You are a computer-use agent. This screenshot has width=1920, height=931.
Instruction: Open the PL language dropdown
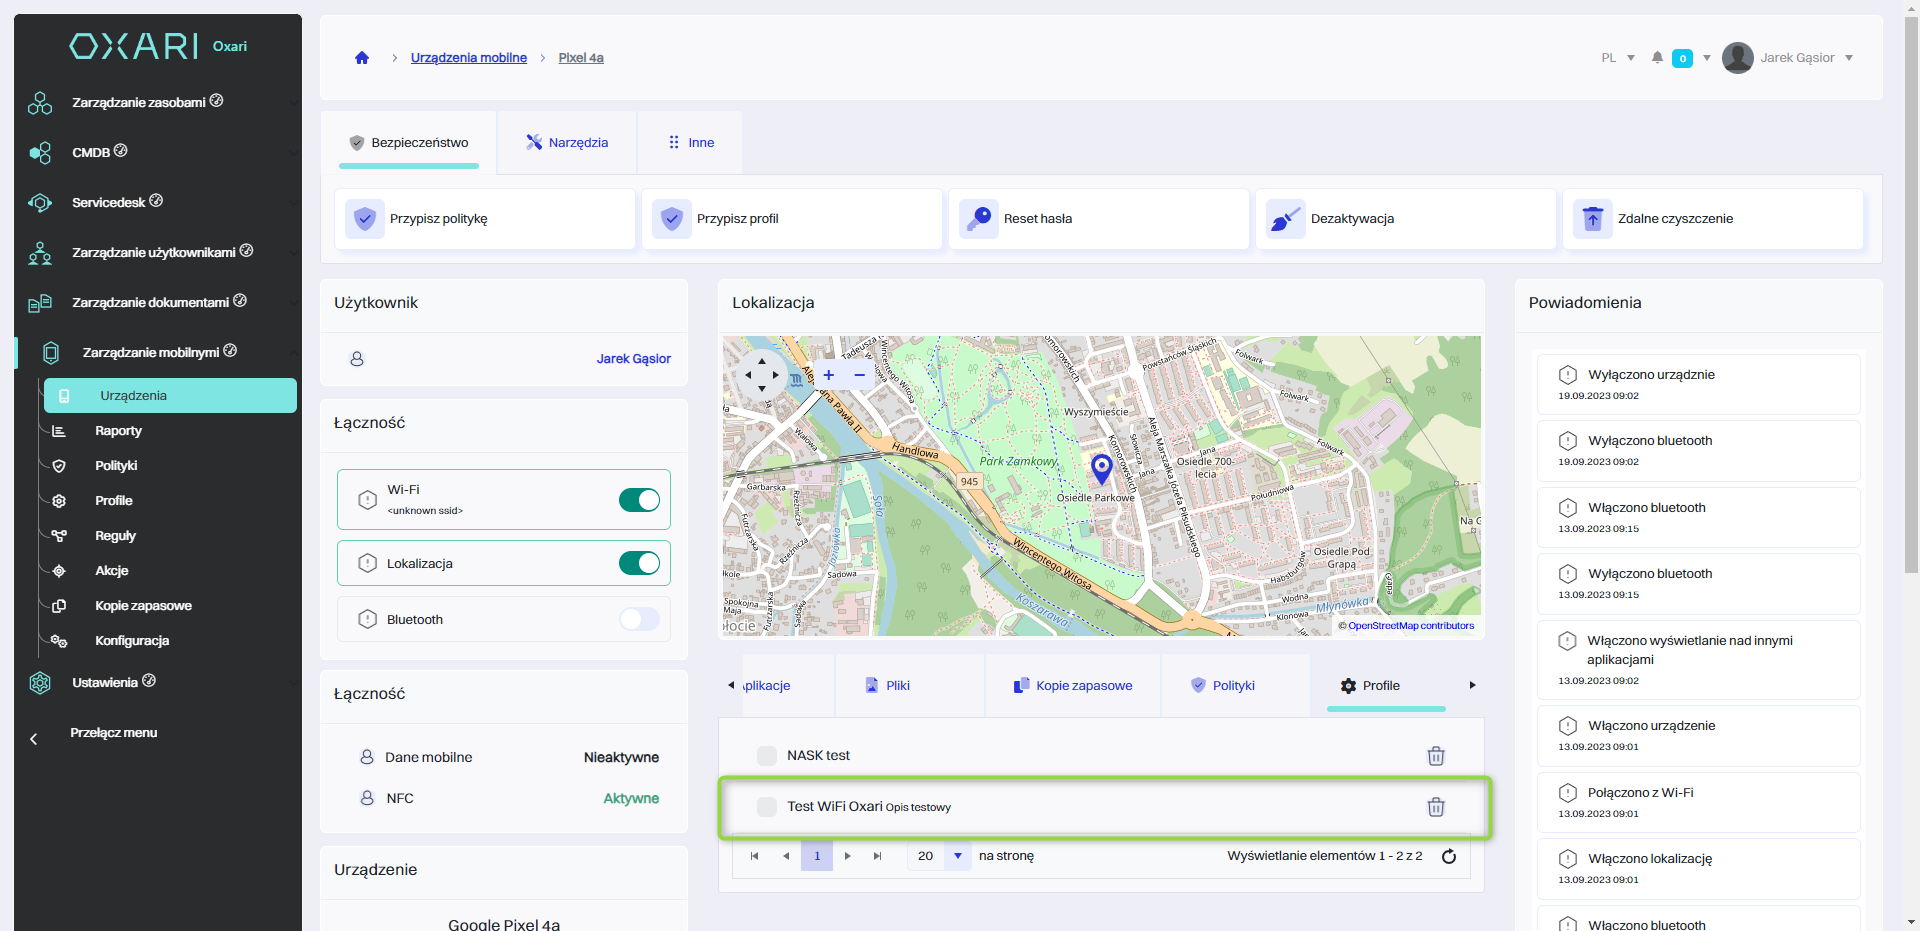pyautogui.click(x=1617, y=58)
